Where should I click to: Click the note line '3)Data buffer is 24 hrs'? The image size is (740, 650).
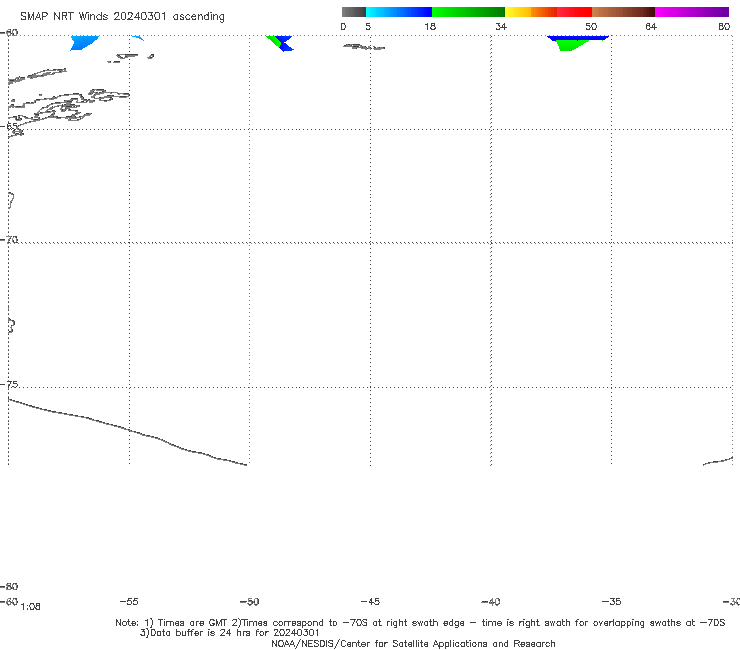tap(229, 633)
